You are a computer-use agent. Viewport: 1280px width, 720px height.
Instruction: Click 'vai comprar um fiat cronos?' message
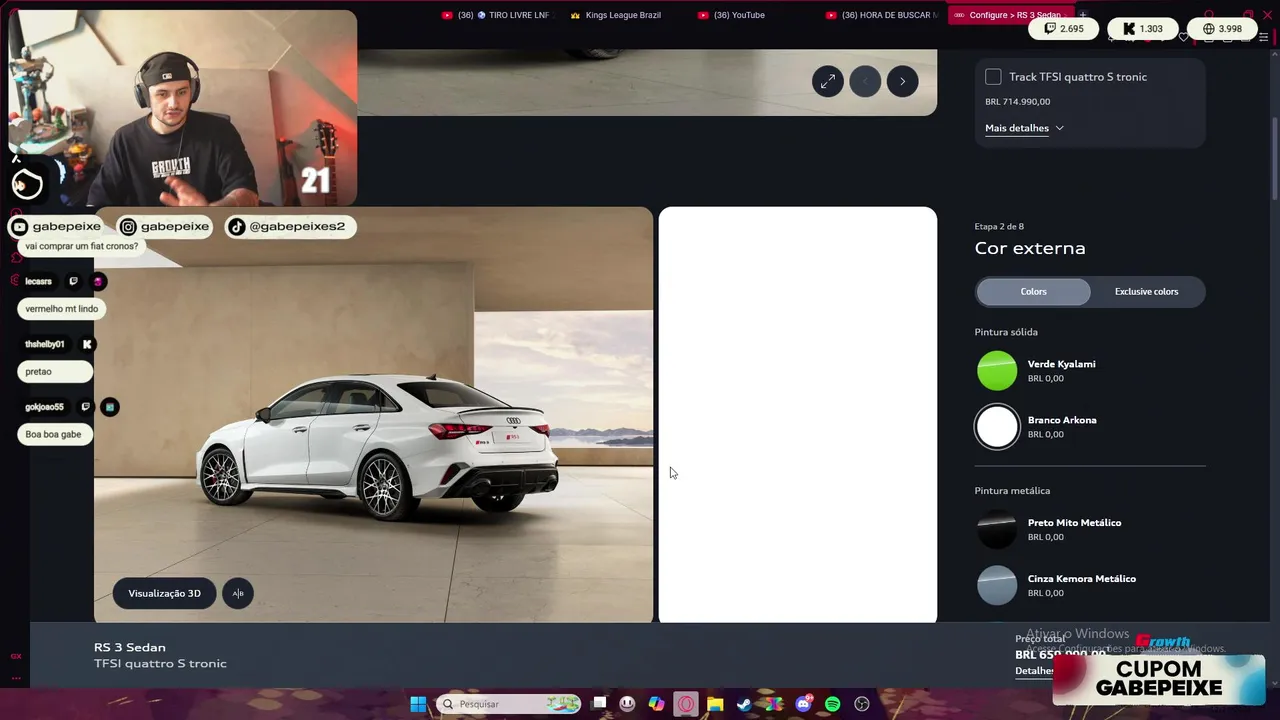(x=82, y=246)
